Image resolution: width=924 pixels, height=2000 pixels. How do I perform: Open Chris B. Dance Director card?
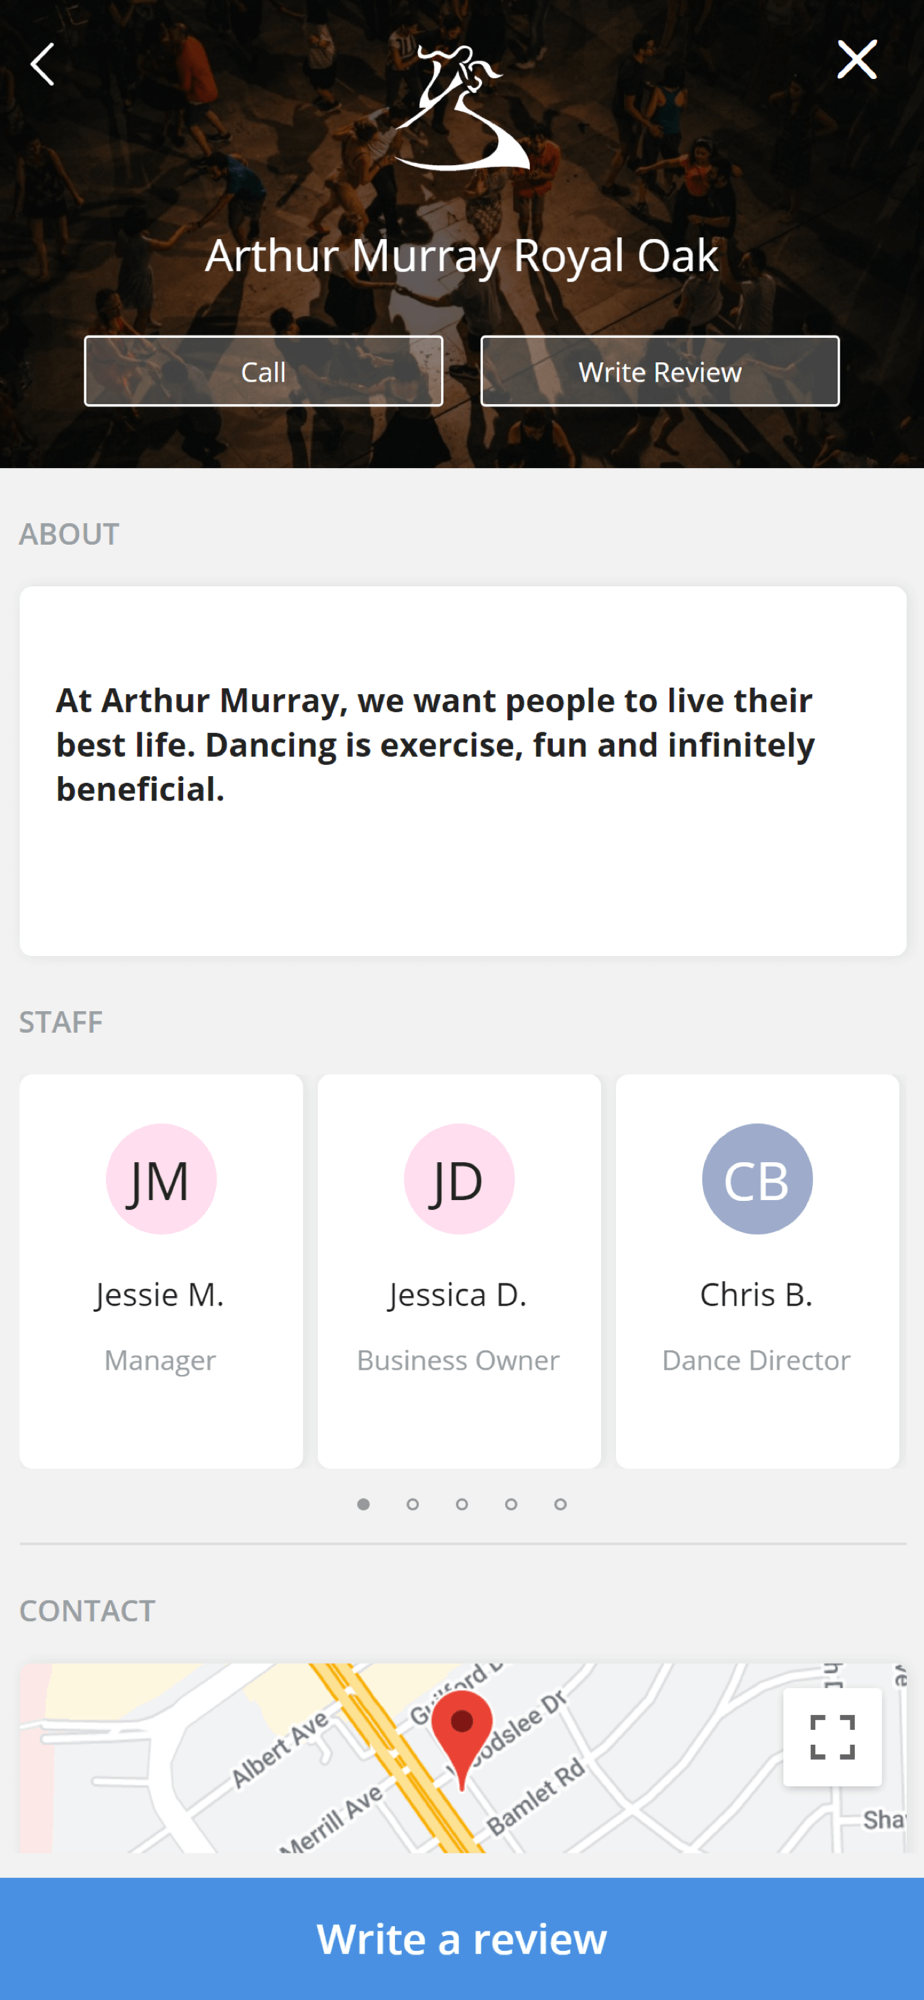757,1271
